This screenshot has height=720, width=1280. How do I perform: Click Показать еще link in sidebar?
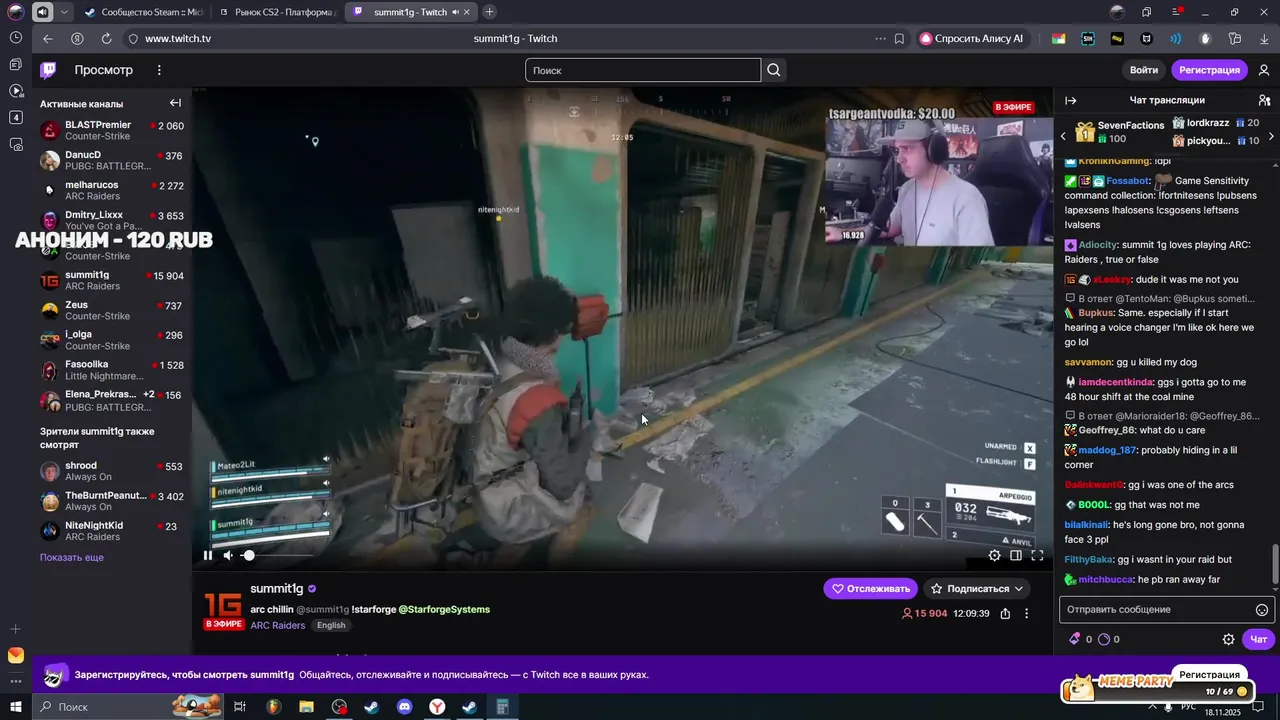click(72, 557)
